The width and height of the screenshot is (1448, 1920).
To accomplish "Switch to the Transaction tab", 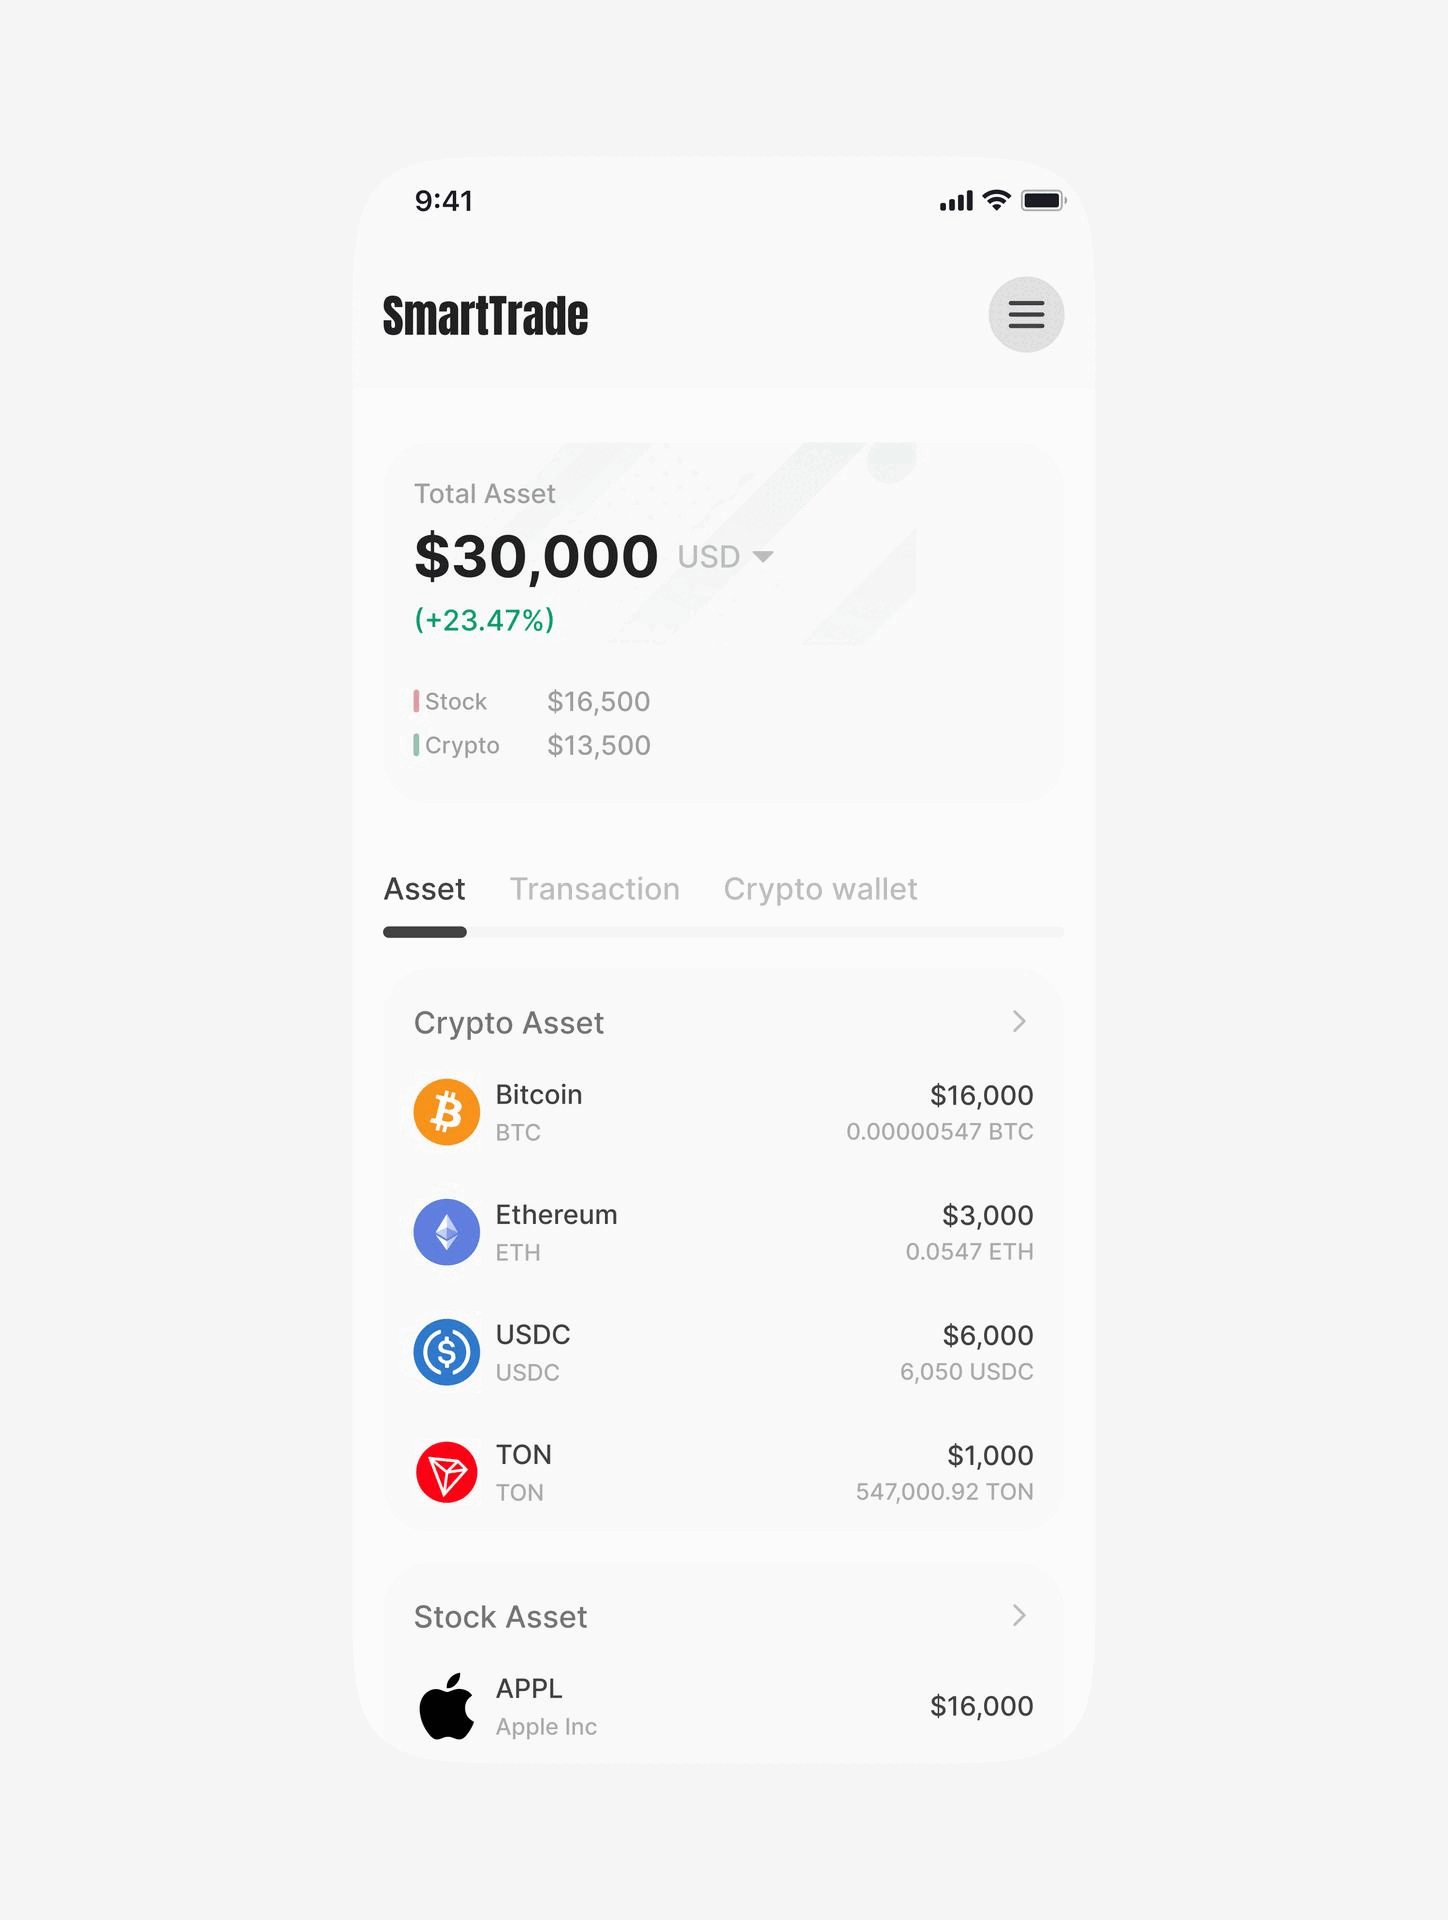I will point(594,889).
